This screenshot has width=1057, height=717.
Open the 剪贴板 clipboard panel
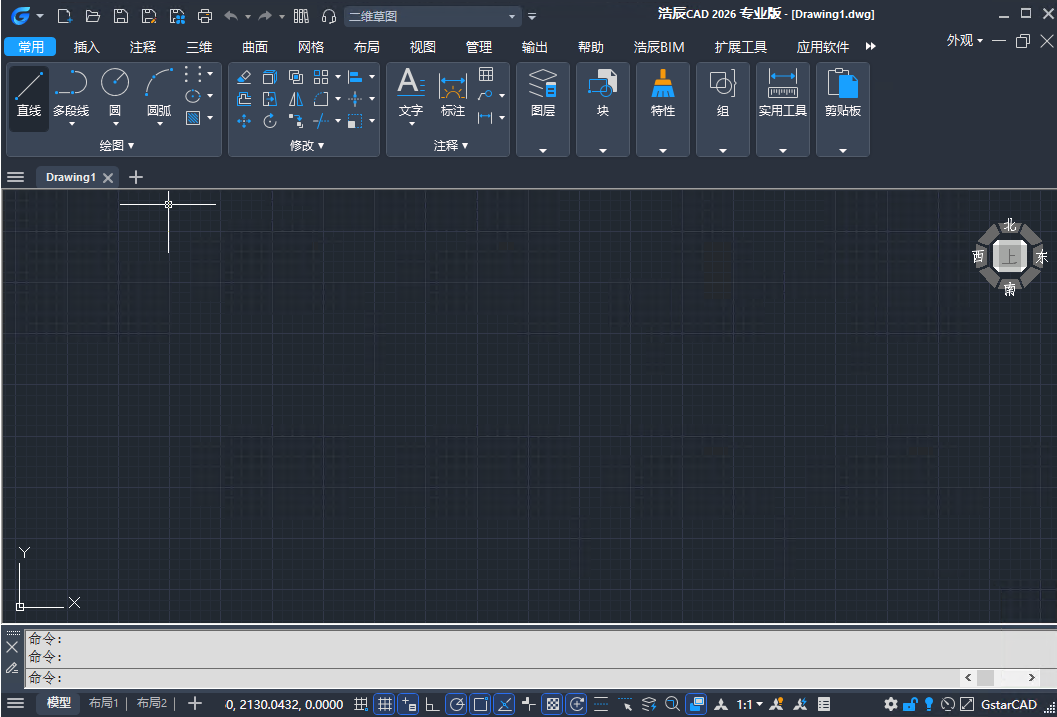pyautogui.click(x=842, y=95)
